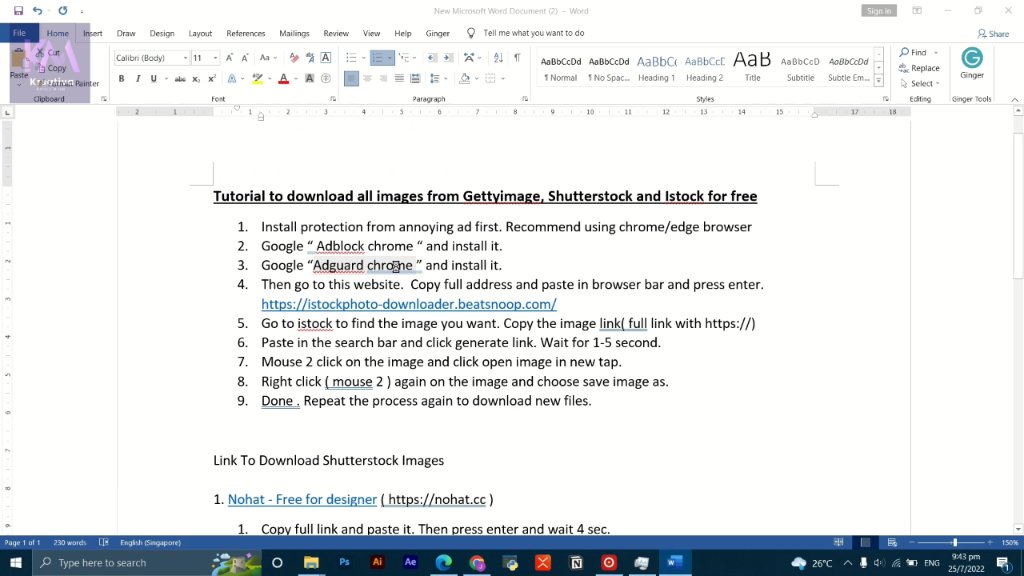Apply the Heading 1 style
The image size is (1024, 576).
(656, 67)
